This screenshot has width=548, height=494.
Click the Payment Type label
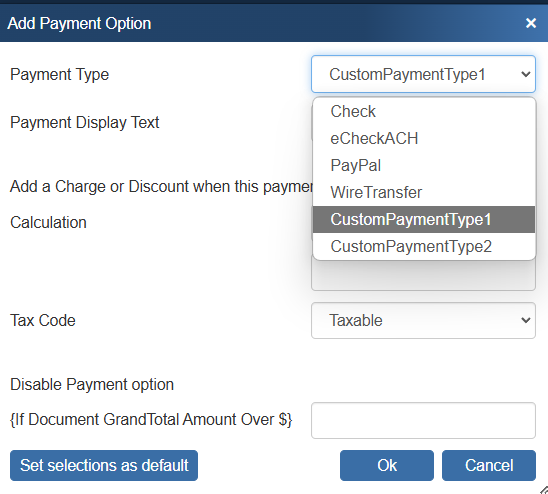click(59, 74)
